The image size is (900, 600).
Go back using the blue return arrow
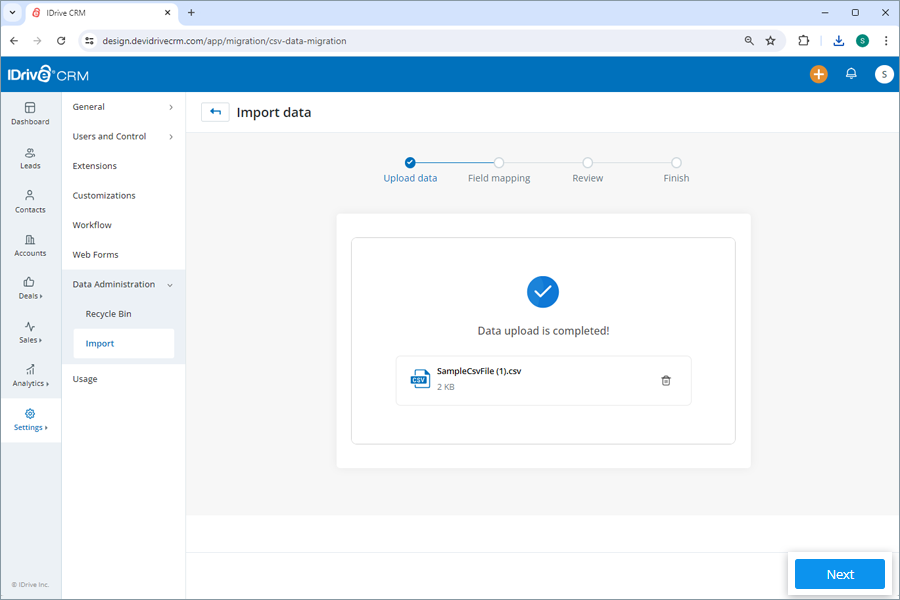pos(215,112)
